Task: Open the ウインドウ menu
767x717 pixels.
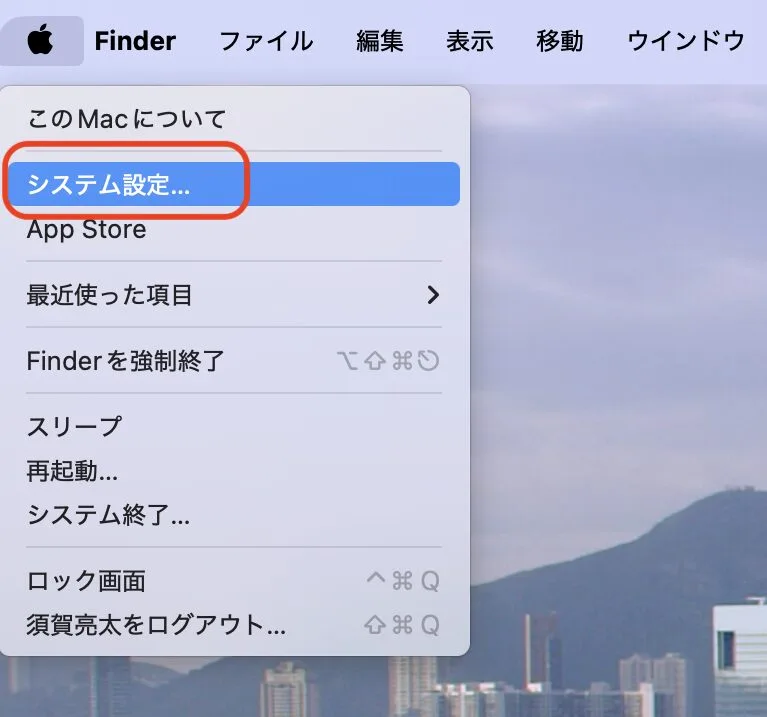Action: tap(686, 41)
